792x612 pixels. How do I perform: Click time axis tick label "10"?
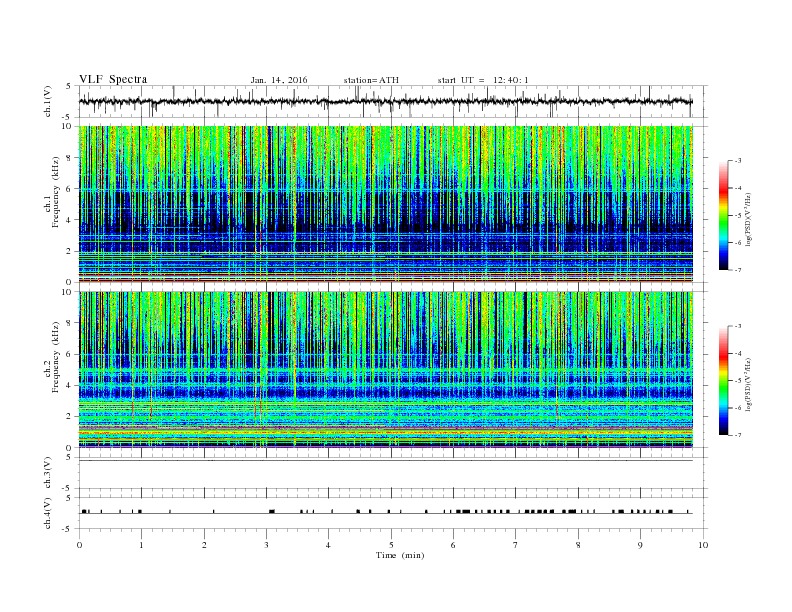(703, 545)
